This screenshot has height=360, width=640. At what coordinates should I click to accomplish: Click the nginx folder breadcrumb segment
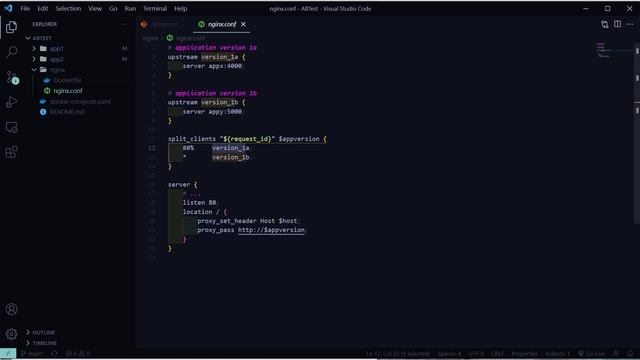150,38
